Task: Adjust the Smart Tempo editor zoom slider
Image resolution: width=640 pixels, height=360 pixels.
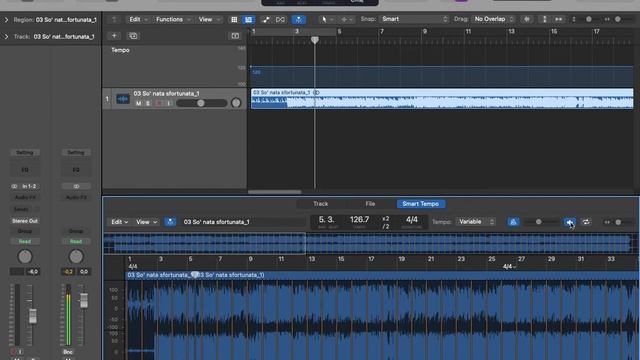Action: (x=618, y=222)
